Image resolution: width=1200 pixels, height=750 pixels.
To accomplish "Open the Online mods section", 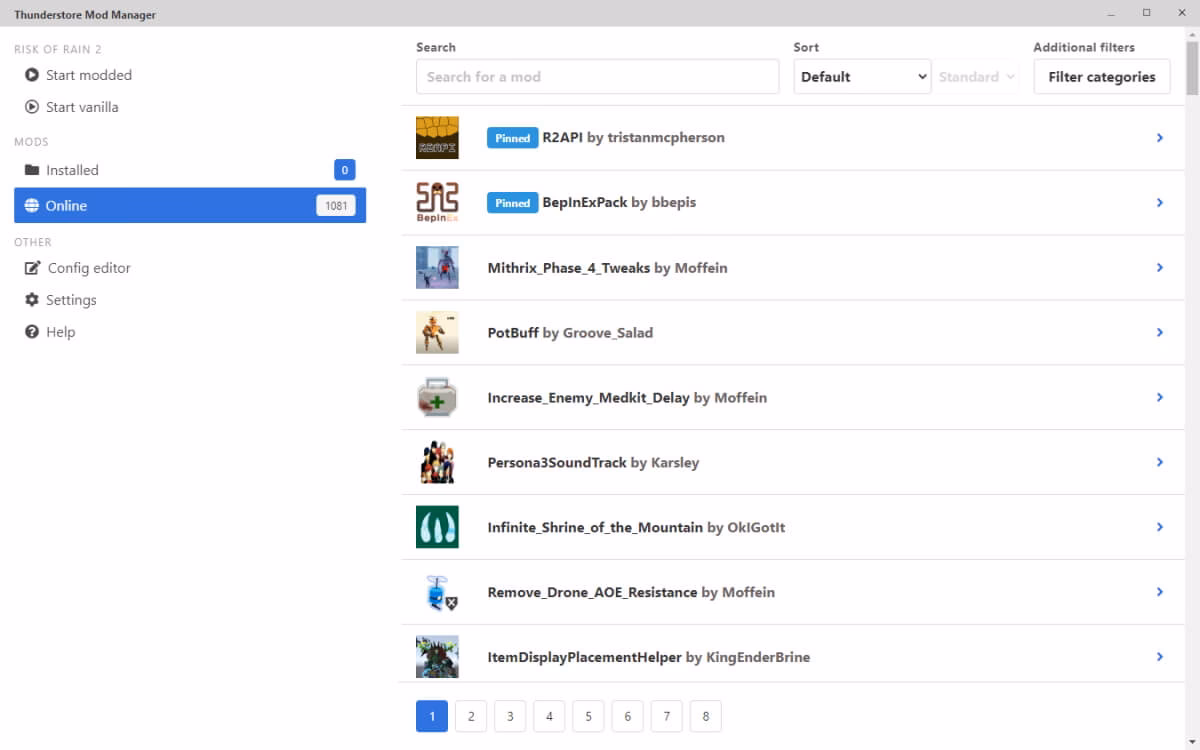I will coord(190,205).
